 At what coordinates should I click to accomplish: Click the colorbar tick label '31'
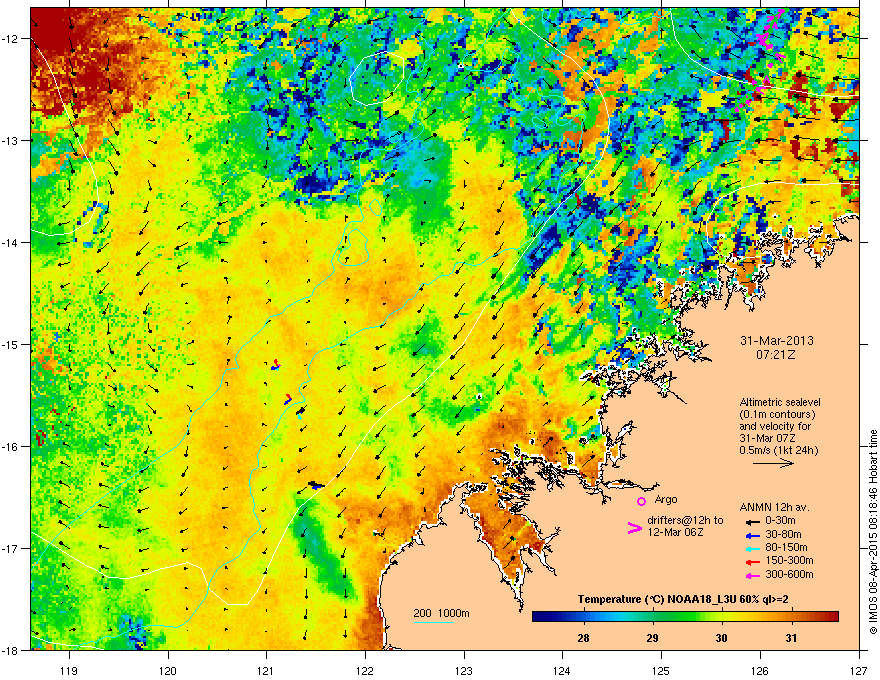pyautogui.click(x=791, y=638)
